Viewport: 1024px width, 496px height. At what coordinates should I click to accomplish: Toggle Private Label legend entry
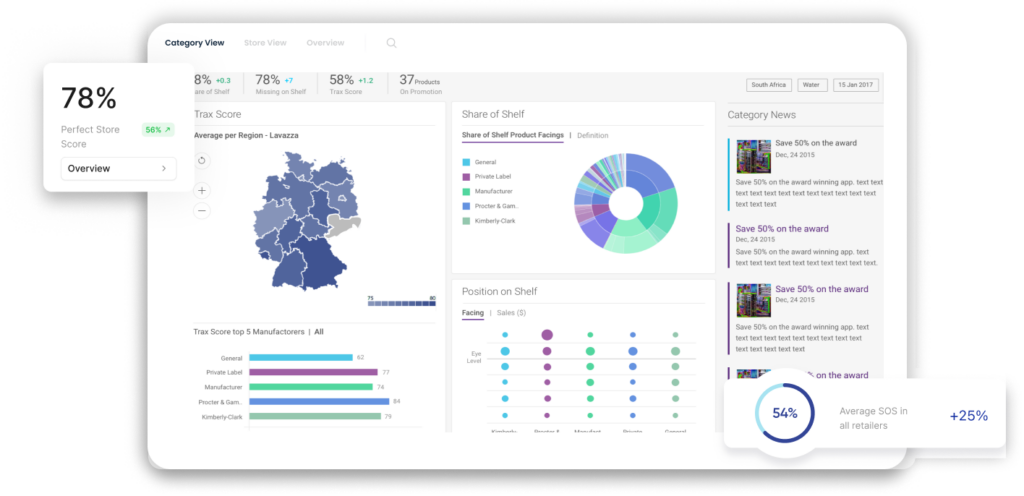(493, 176)
